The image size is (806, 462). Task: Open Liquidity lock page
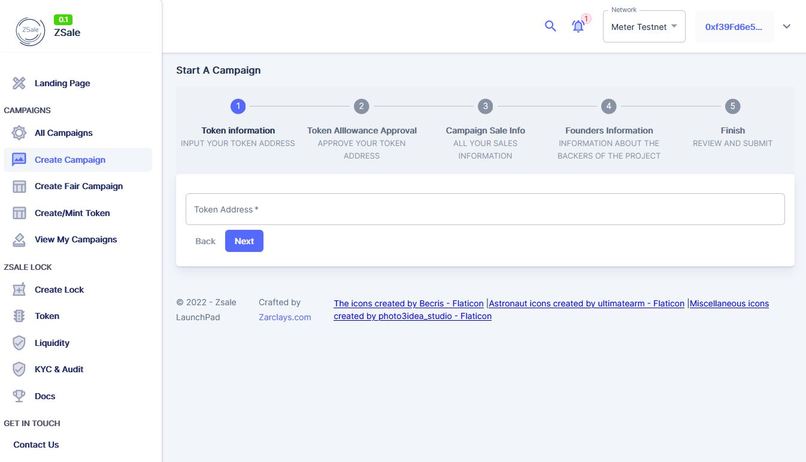click(x=52, y=343)
